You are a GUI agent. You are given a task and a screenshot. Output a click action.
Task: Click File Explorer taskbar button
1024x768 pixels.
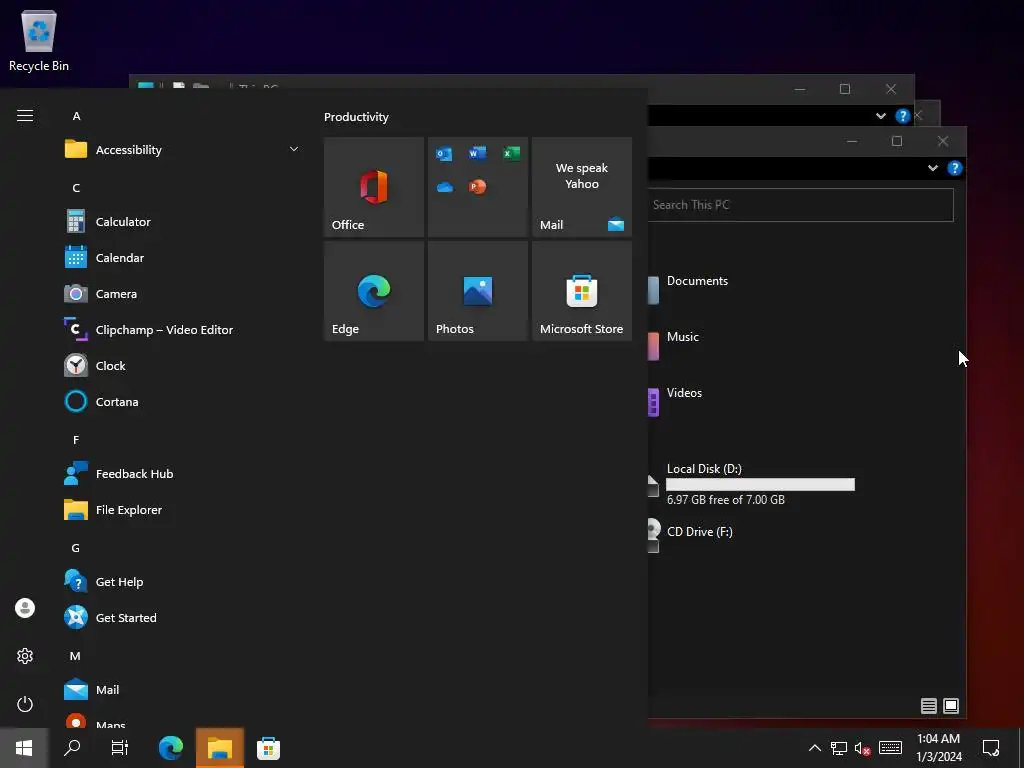(x=220, y=748)
